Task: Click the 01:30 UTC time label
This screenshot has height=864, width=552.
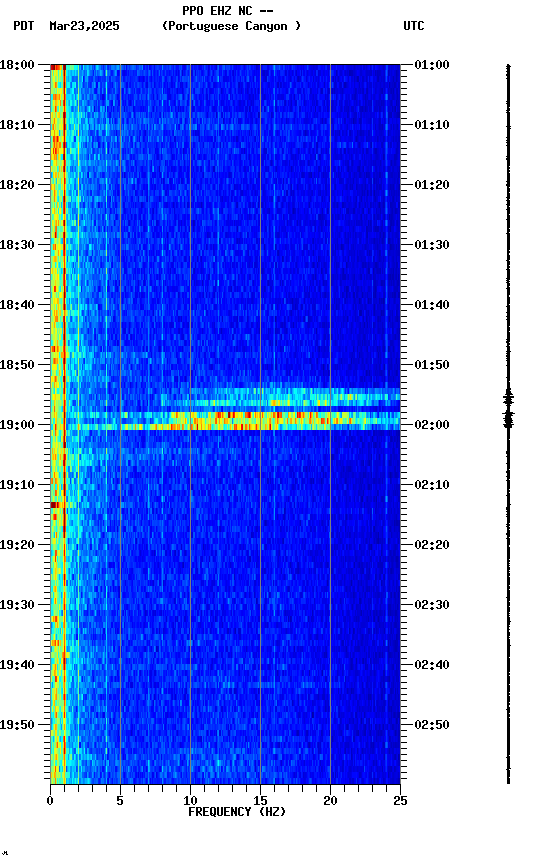Action: pos(432,245)
